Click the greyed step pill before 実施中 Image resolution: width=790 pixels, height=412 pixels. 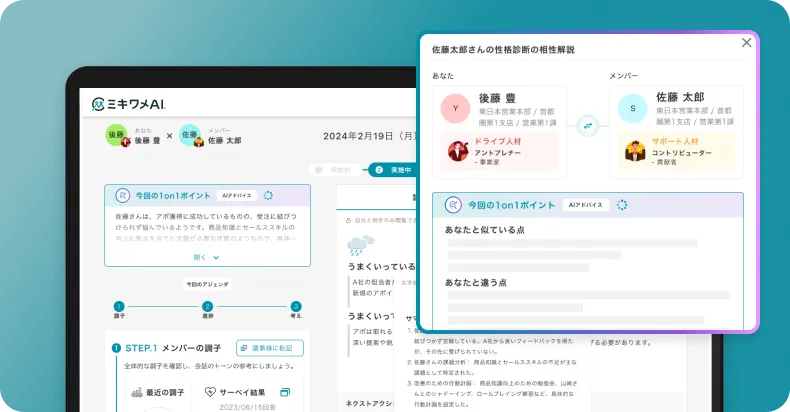tap(335, 170)
